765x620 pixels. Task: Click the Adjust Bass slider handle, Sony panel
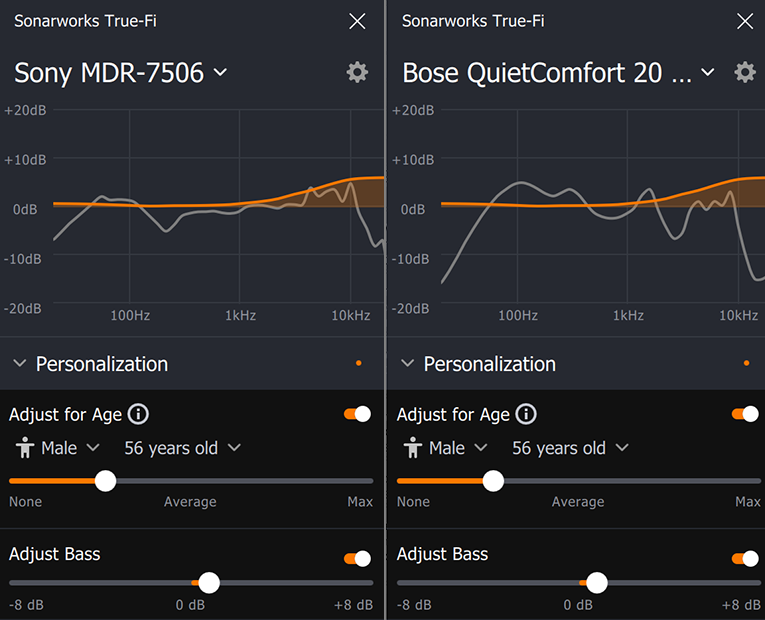[x=209, y=582]
